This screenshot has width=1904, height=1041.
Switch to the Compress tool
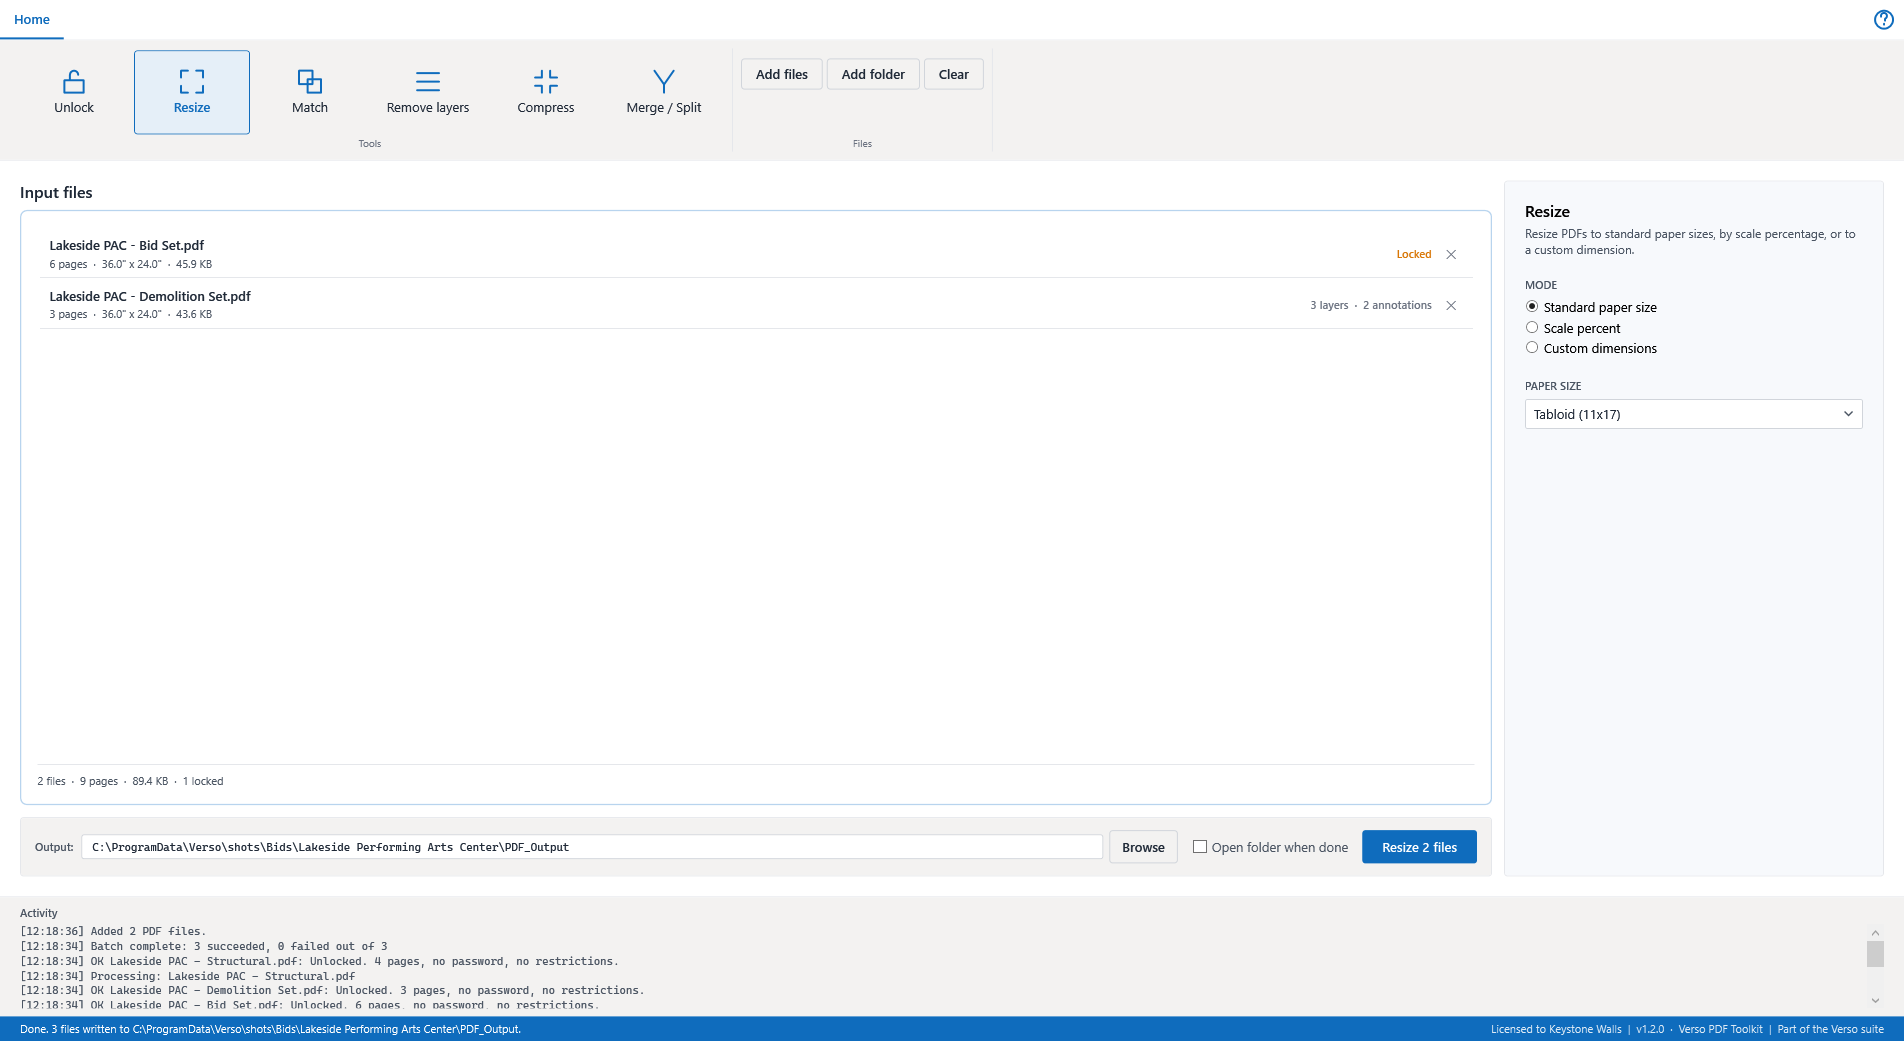click(x=546, y=92)
